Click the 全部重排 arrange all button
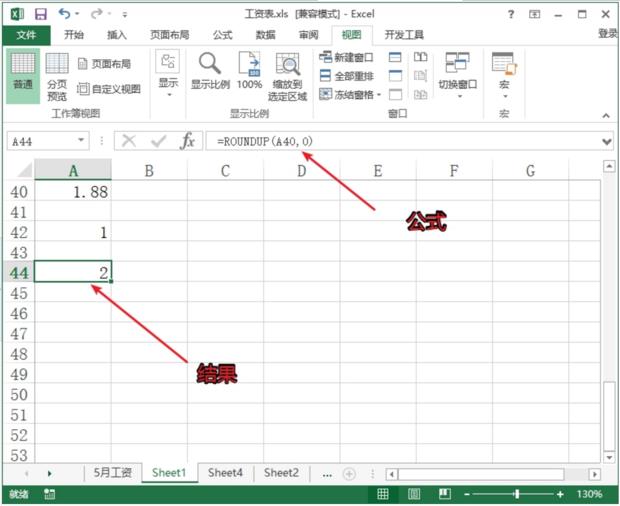 click(350, 76)
